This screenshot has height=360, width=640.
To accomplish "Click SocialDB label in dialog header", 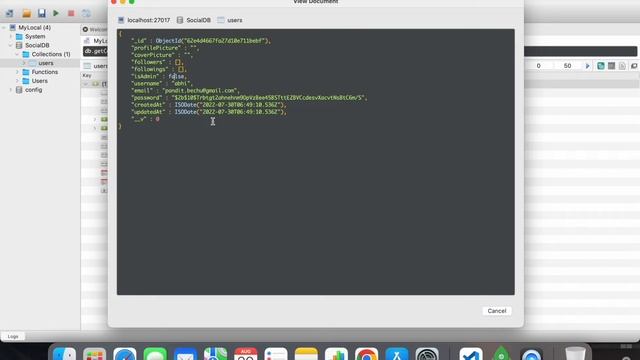I will point(198,20).
